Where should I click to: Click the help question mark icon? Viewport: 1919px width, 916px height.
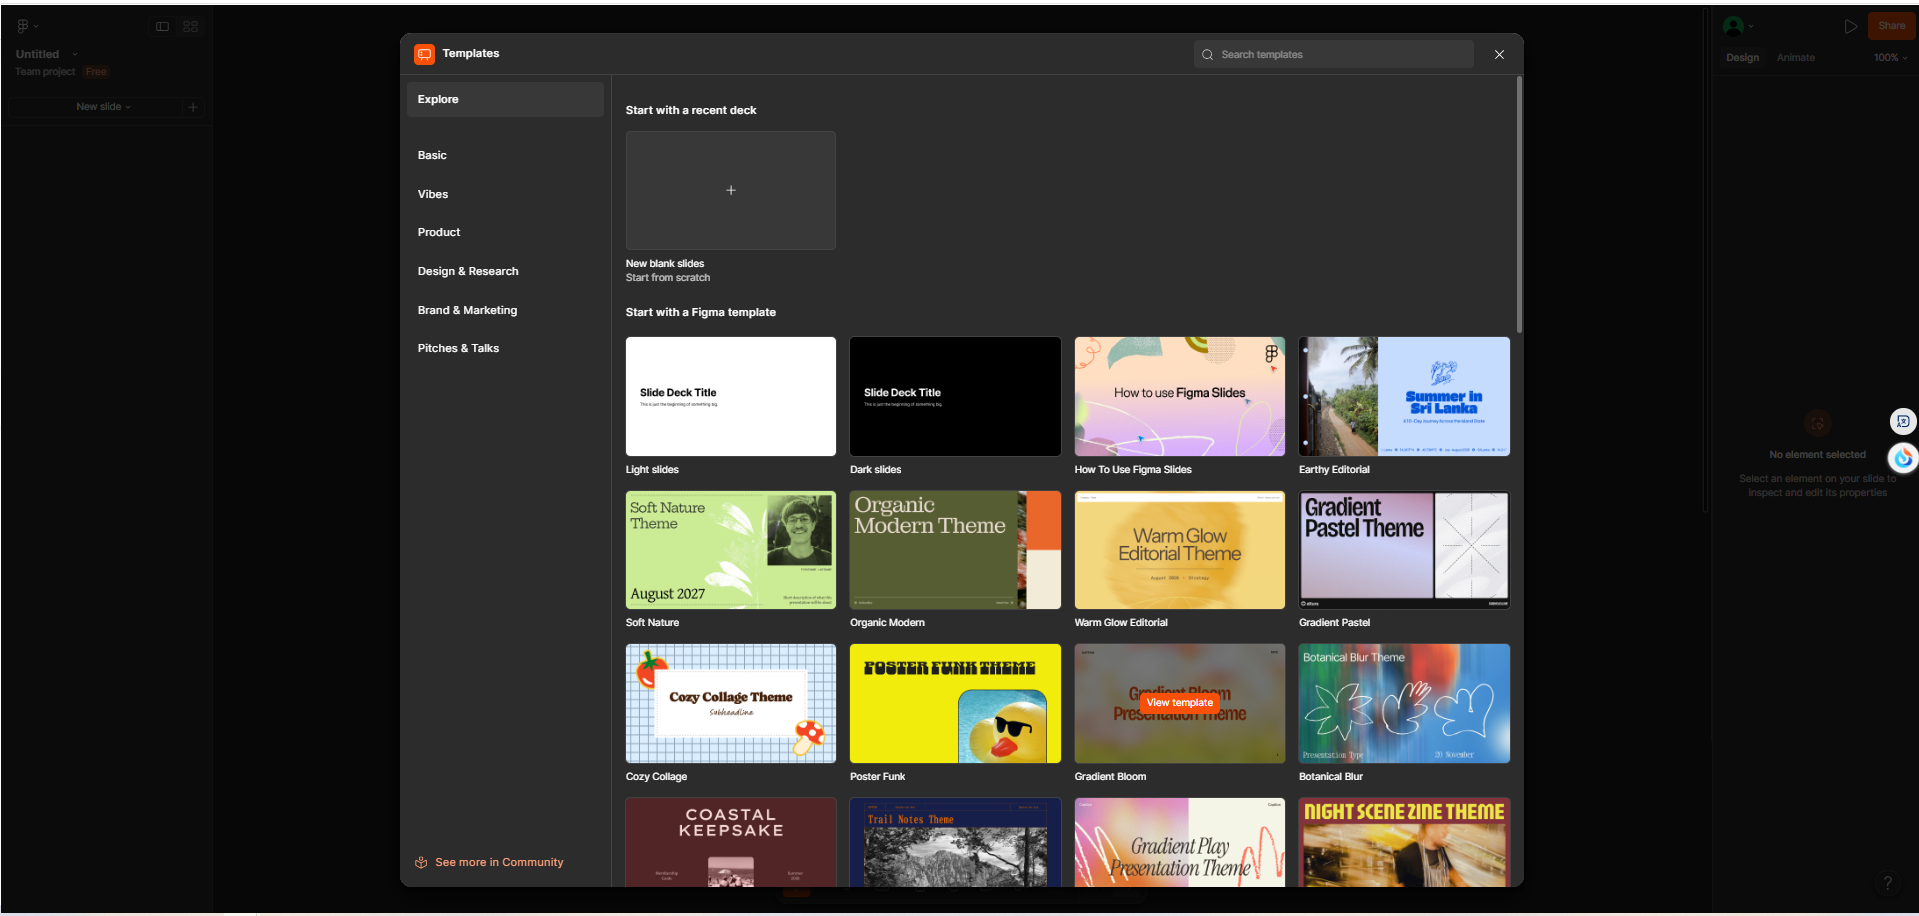[1887, 883]
